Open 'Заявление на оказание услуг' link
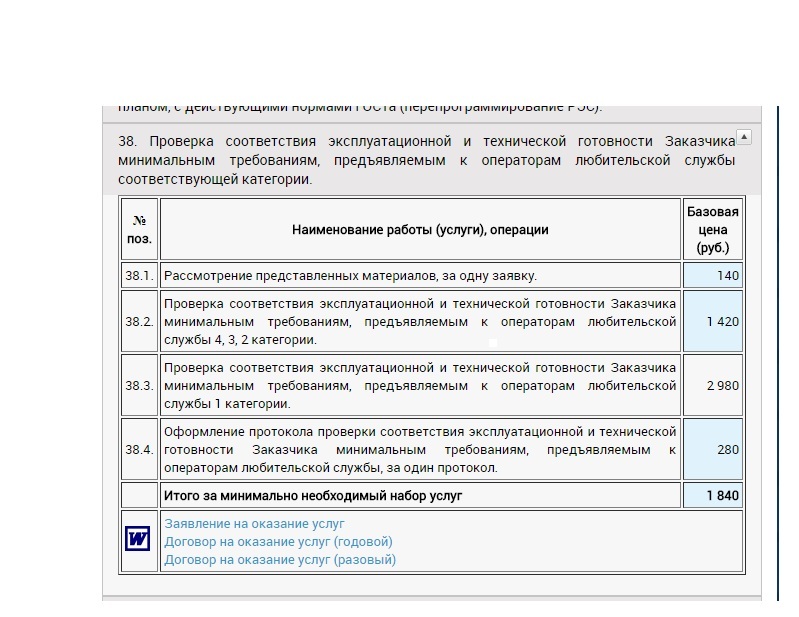Screen dimensions: 799x617 click(x=254, y=524)
